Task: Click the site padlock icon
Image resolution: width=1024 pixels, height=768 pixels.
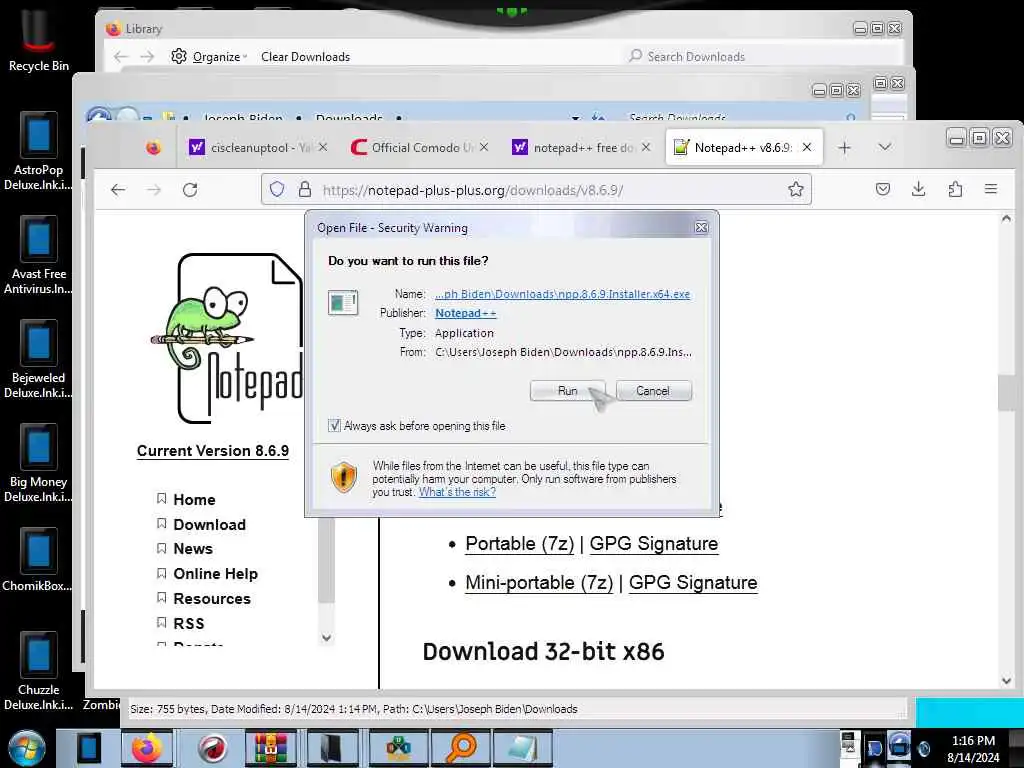Action: click(304, 189)
